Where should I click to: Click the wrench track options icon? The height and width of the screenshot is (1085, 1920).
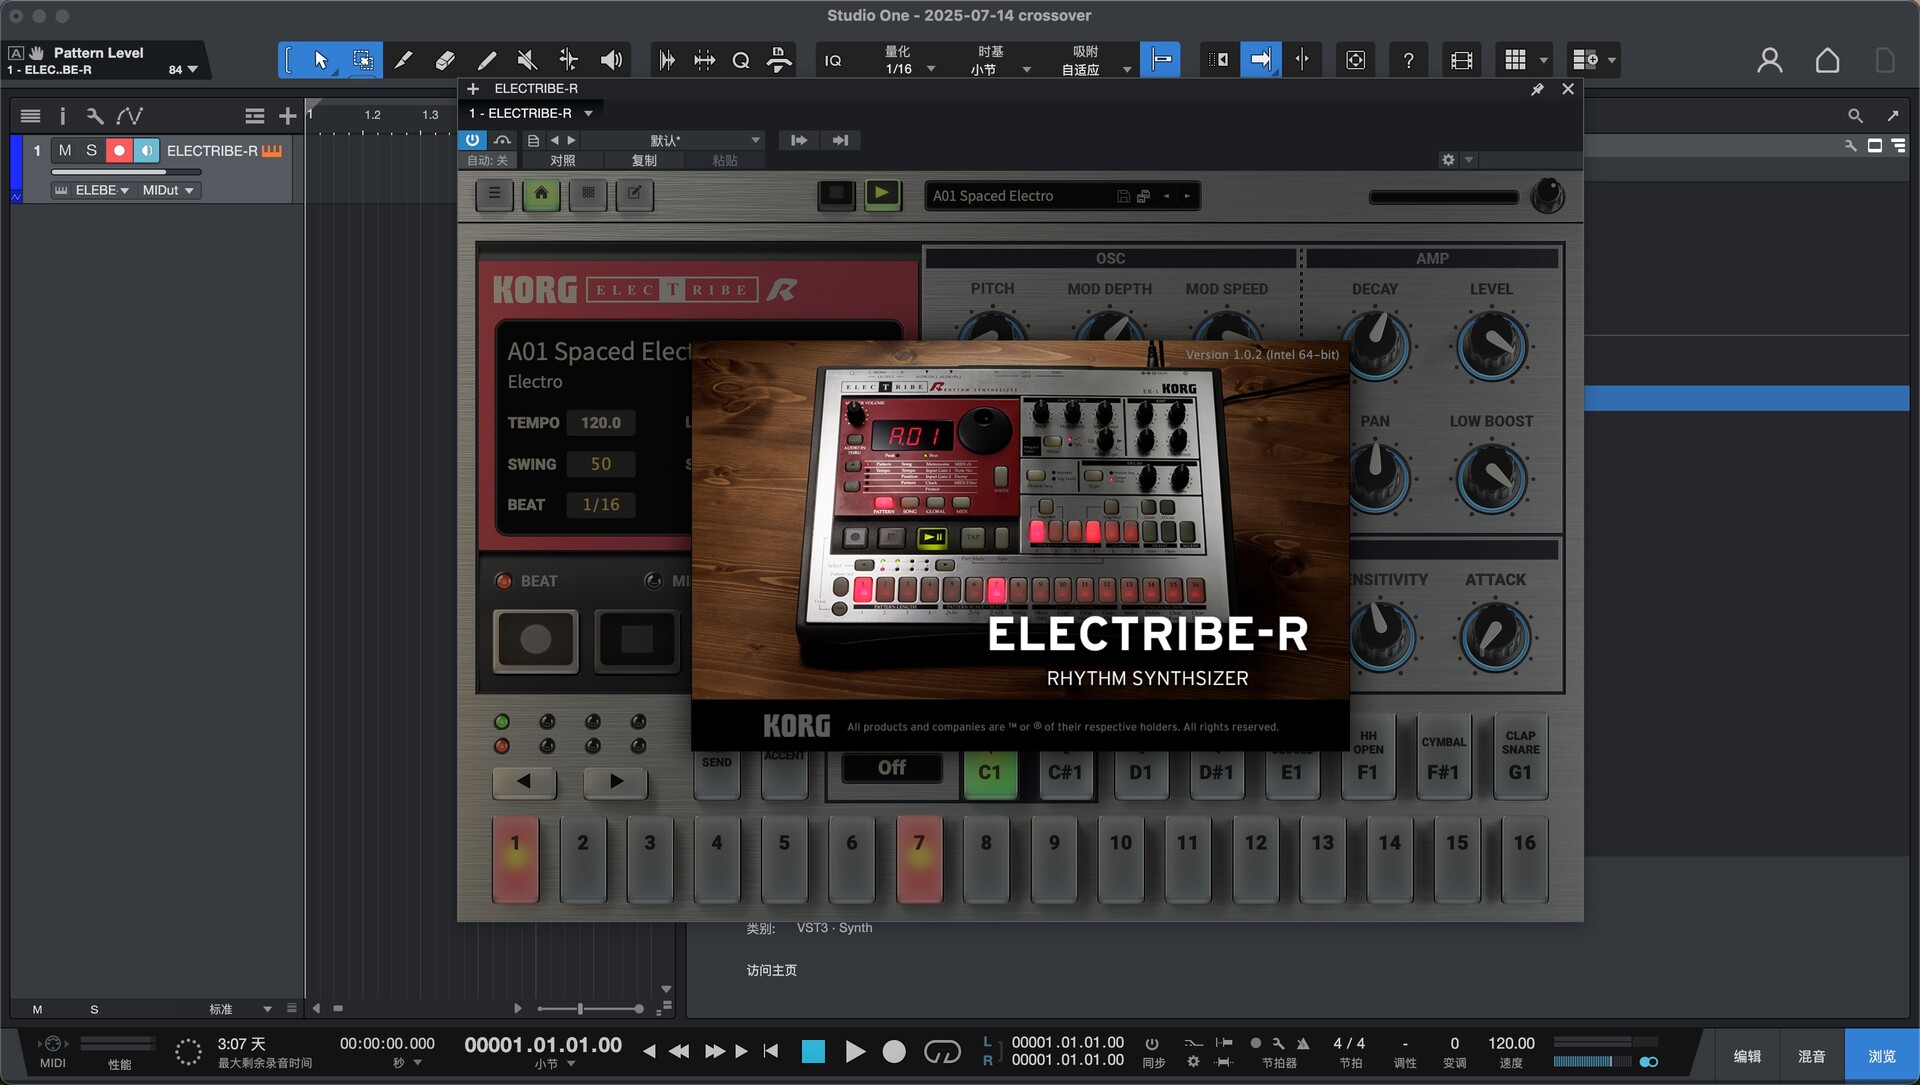tap(95, 116)
